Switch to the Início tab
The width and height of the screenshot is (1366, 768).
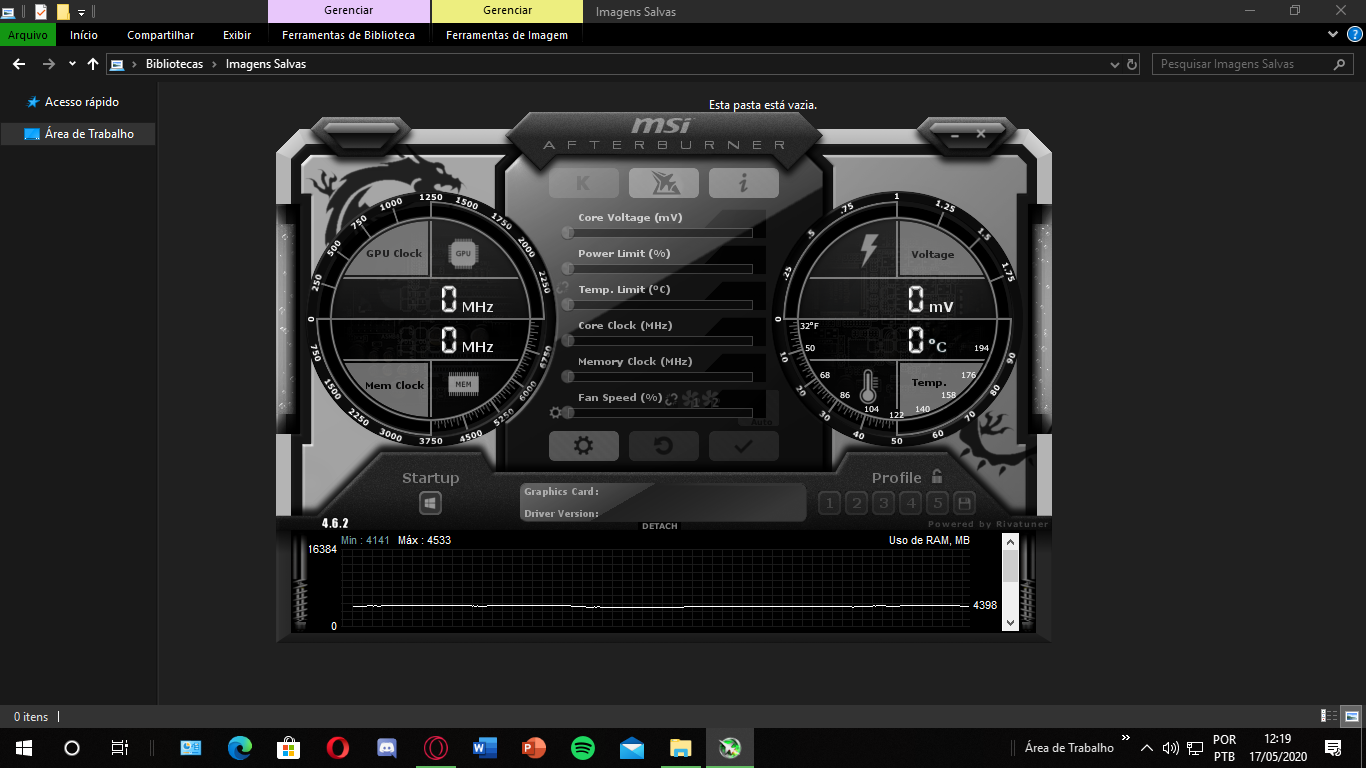click(x=84, y=34)
